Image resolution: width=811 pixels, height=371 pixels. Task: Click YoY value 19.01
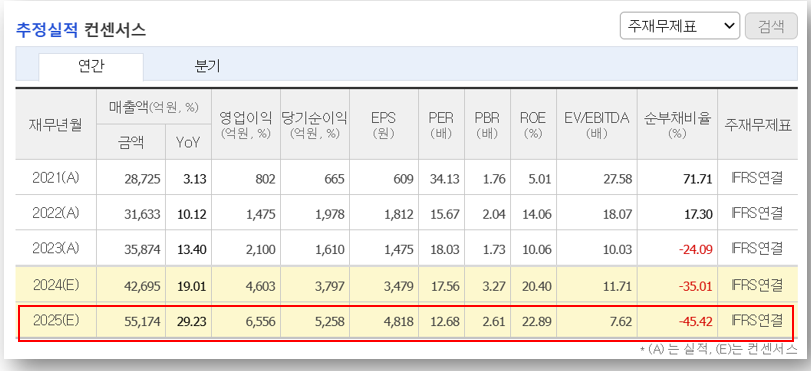(191, 286)
